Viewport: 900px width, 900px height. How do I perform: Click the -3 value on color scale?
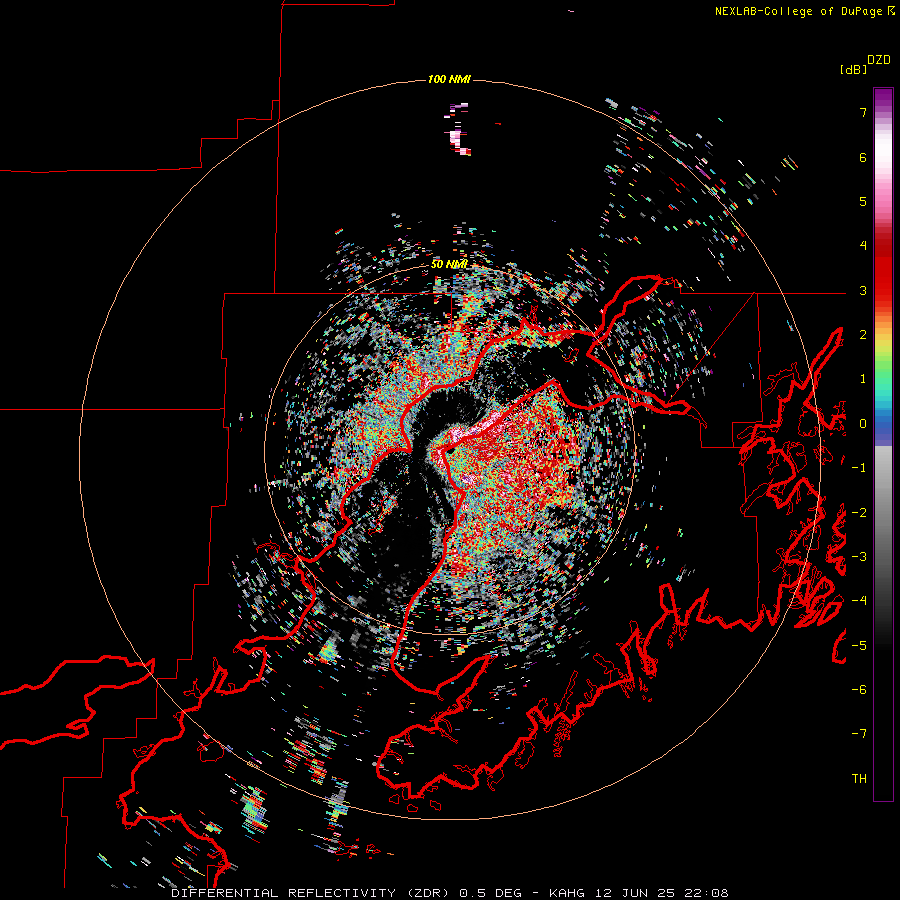coord(859,557)
